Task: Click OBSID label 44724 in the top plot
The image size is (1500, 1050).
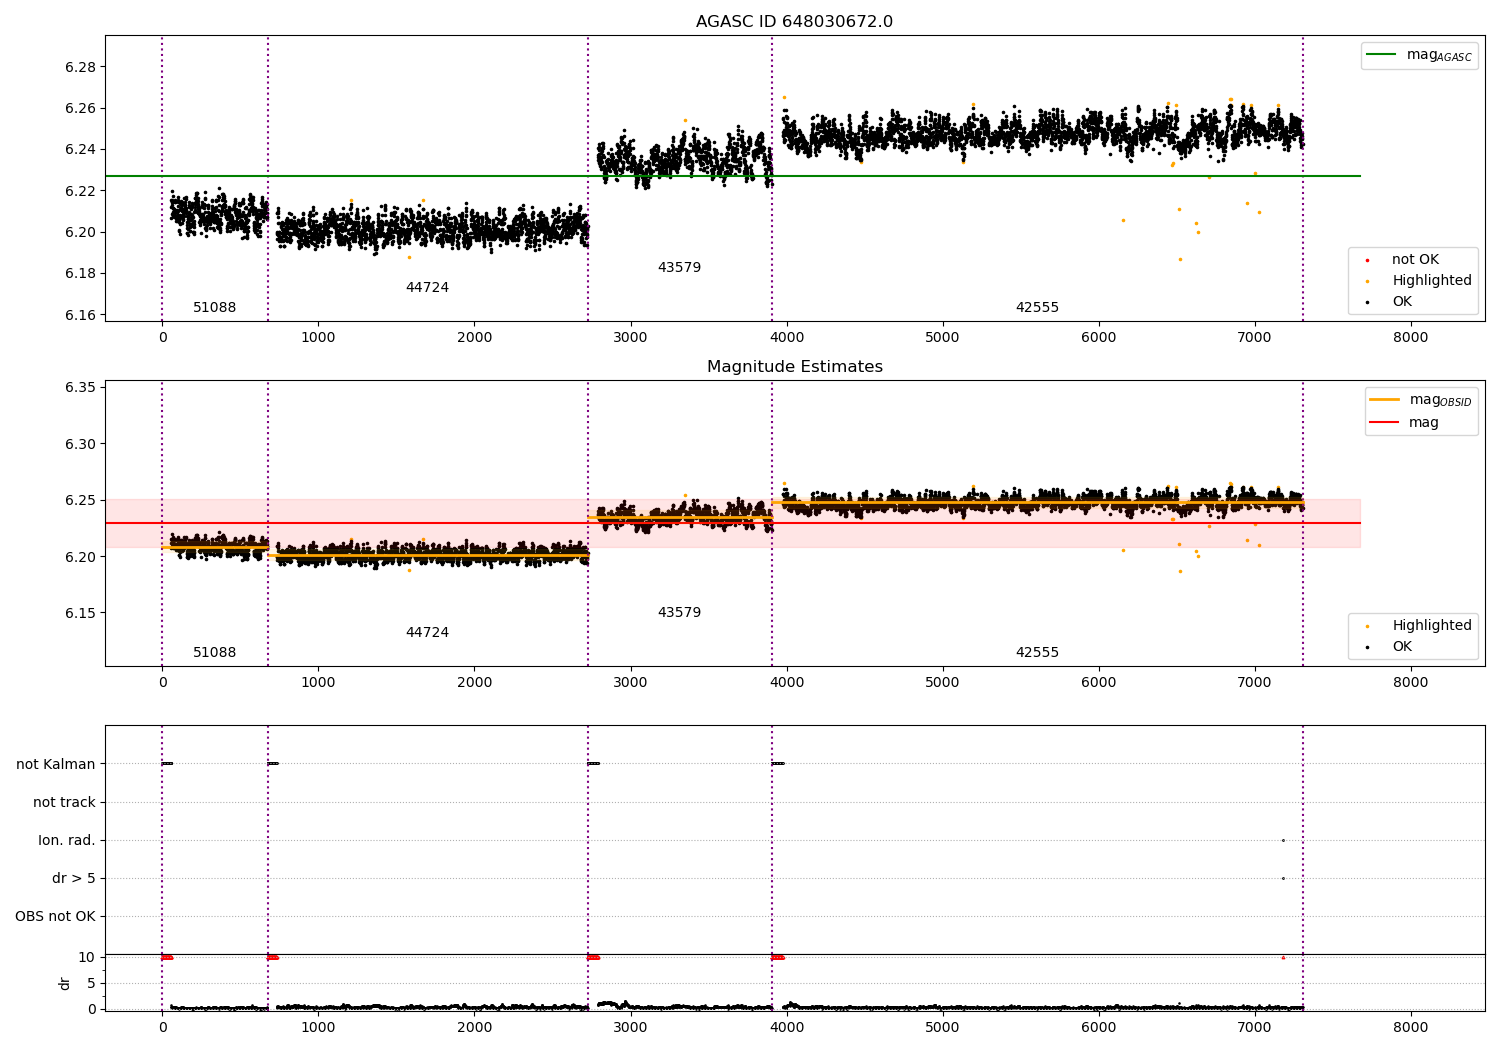Action: [427, 287]
